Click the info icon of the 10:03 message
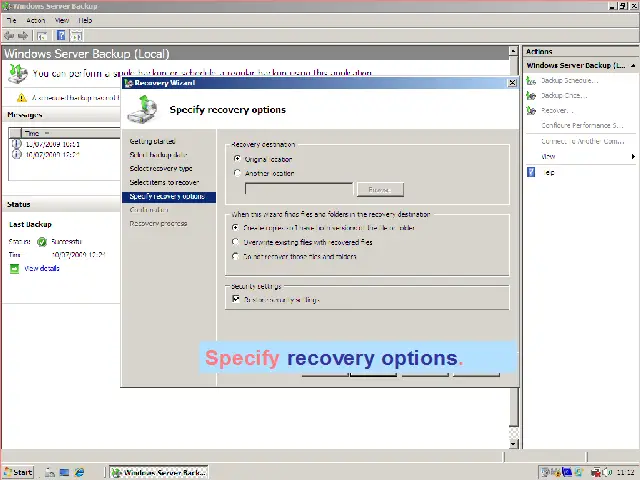Image resolution: width=640 pixels, height=480 pixels. click(16, 144)
